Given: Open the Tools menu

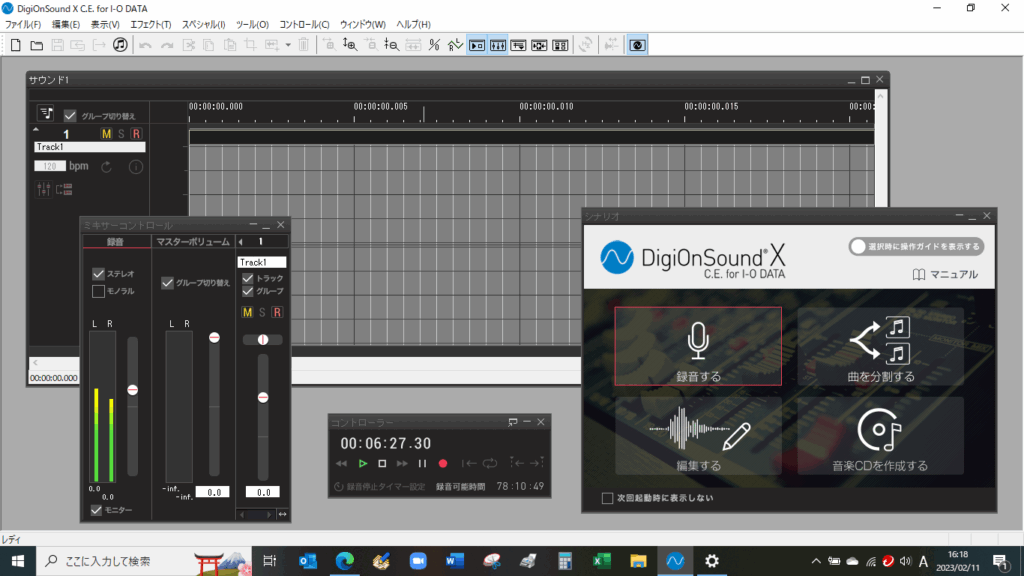Looking at the screenshot, I should (x=252, y=25).
